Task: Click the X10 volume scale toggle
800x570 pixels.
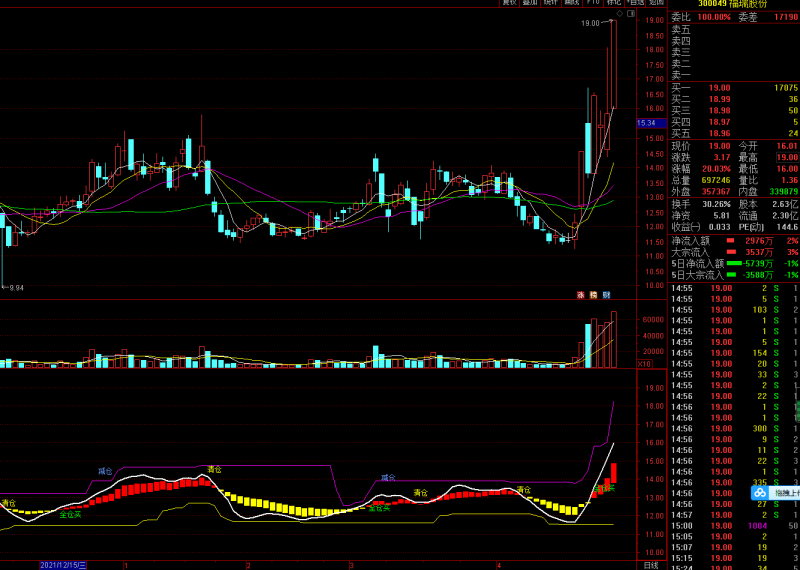Action: [645, 364]
